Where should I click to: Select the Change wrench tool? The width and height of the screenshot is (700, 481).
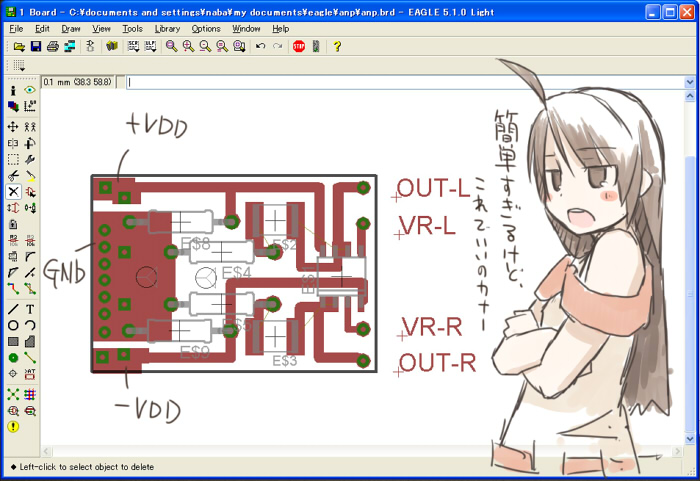[30, 159]
